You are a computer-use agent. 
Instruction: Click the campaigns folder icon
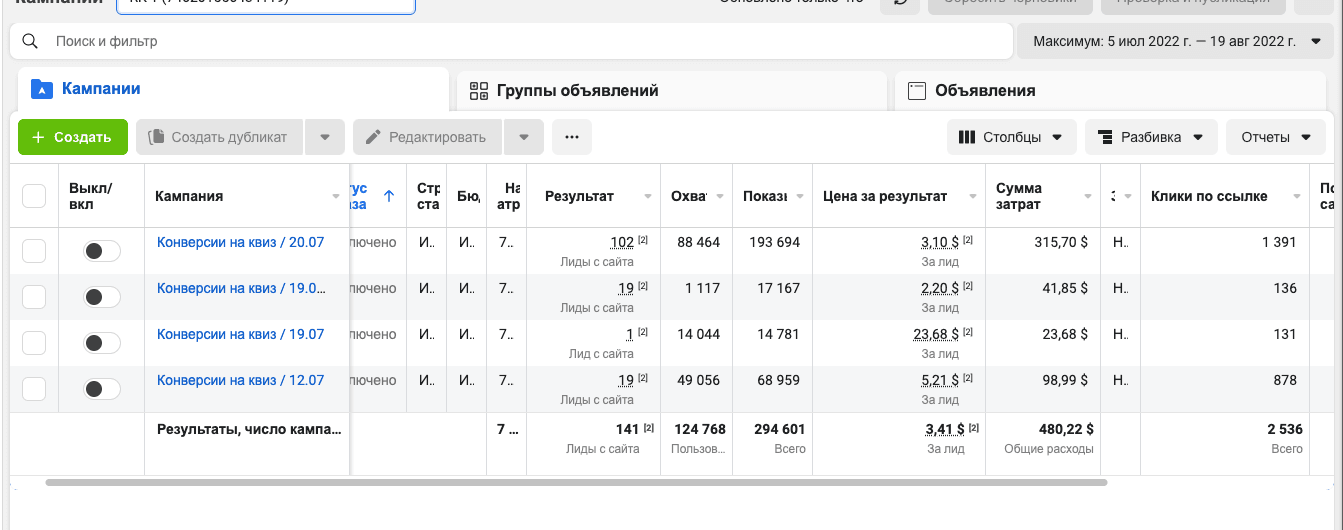pyautogui.click(x=41, y=88)
